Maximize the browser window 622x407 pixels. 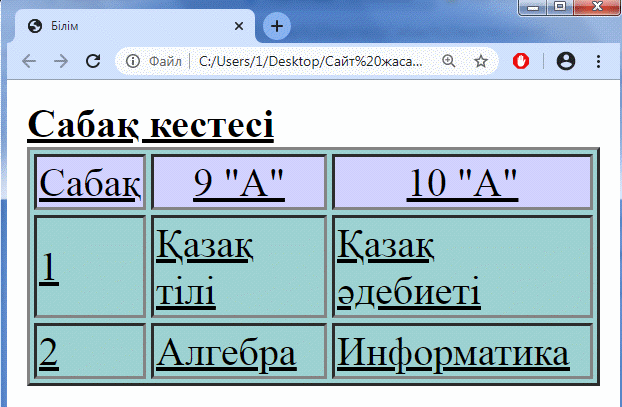560,7
